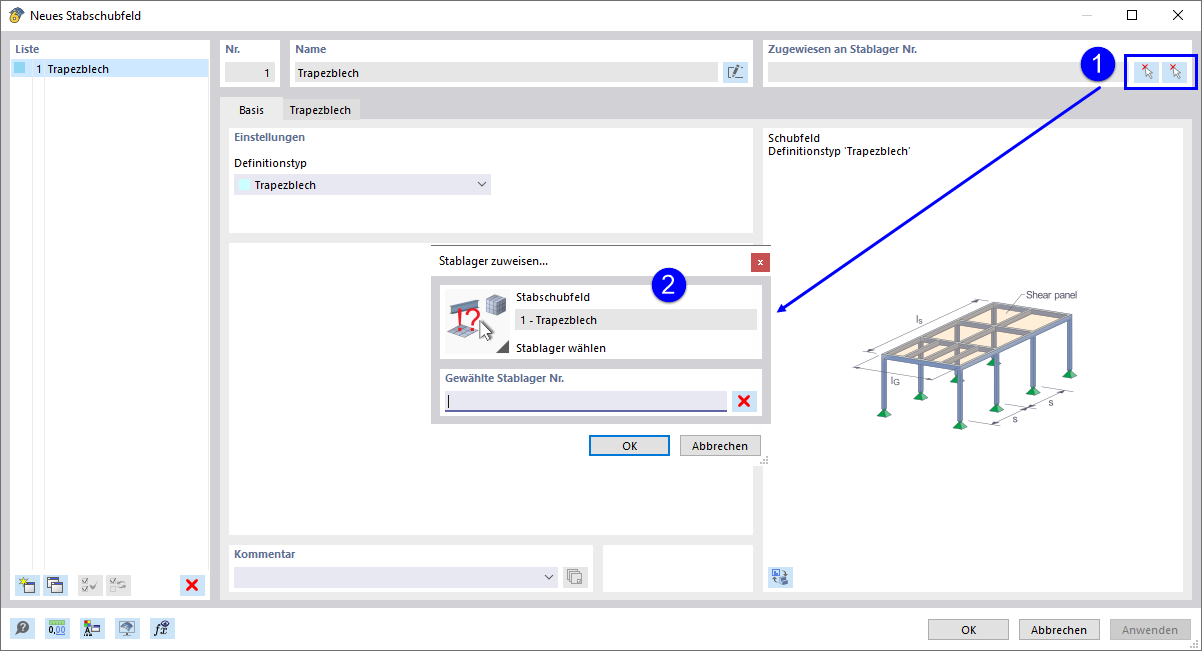Click Stablager wählen pick icon in popup
This screenshot has height=651, width=1202.
click(477, 321)
